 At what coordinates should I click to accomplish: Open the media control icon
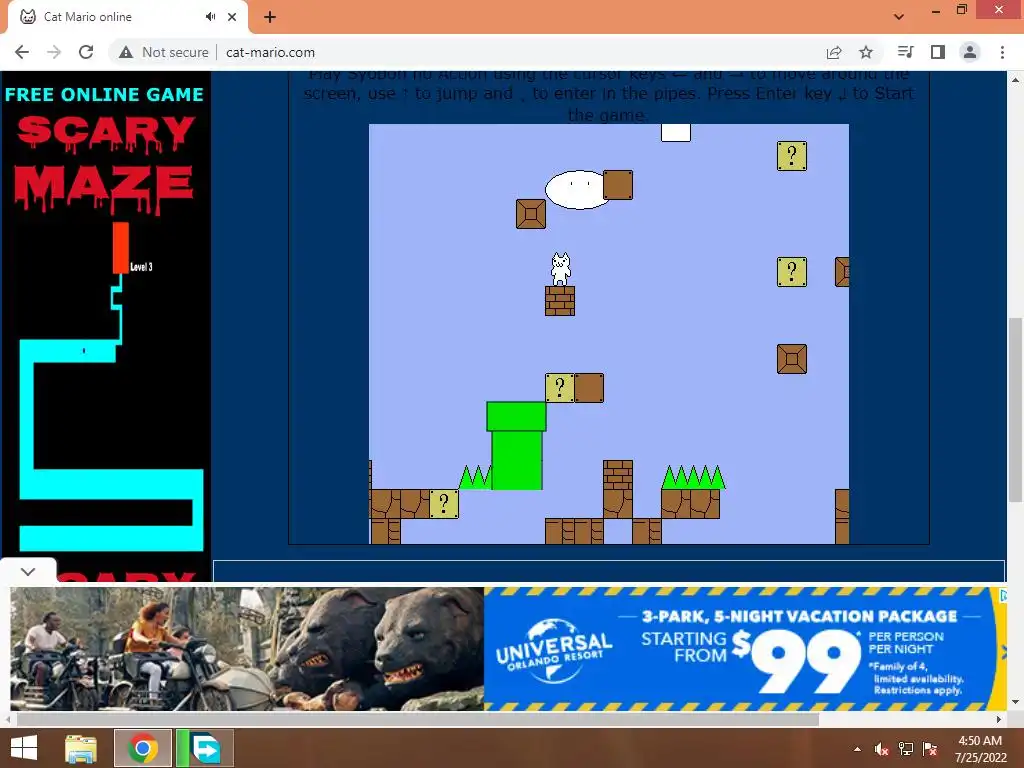click(x=905, y=52)
